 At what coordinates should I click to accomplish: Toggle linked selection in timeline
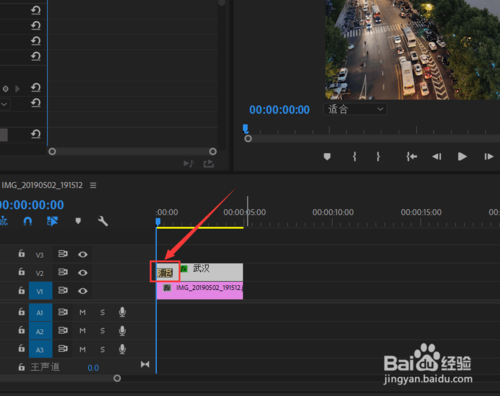[52, 221]
